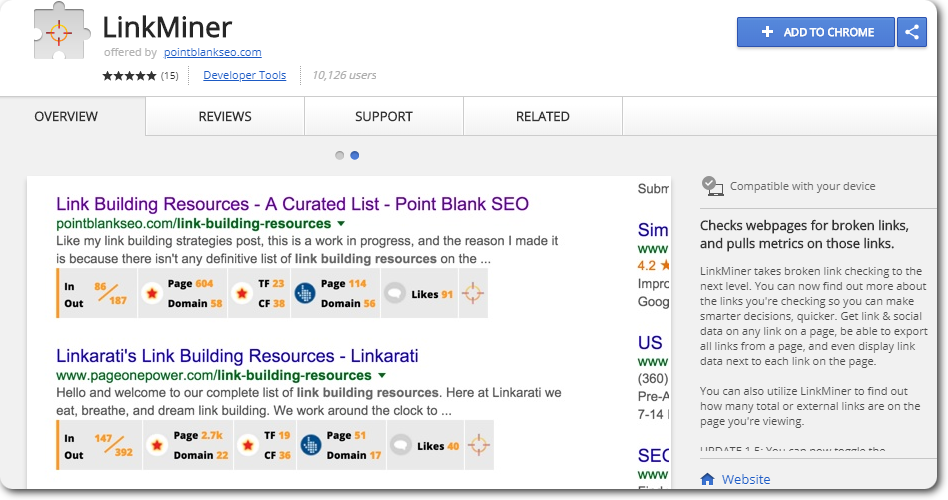This screenshot has height=500, width=948.
Task: Open the Developer Tools category link
Action: [244, 75]
